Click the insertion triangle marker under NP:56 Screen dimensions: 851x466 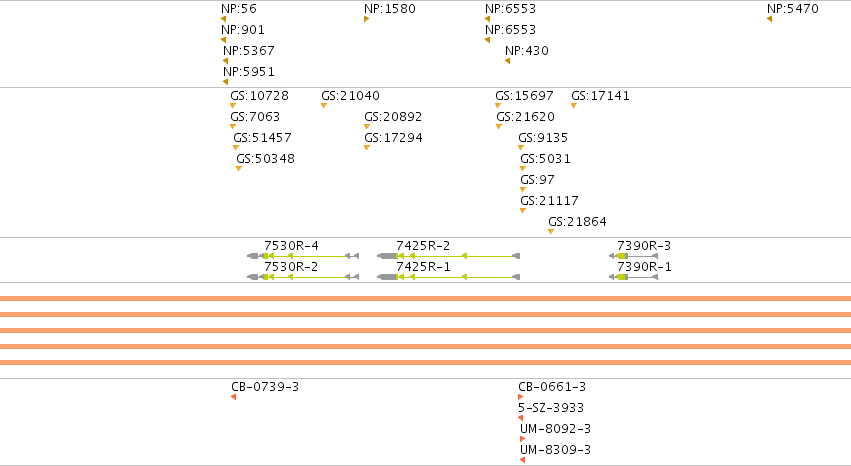click(x=224, y=20)
